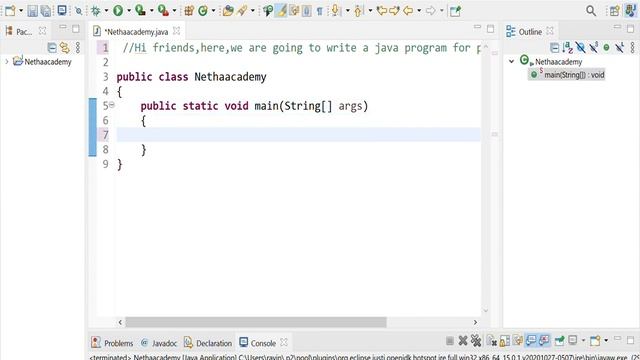Toggle Show Whitespace Characters pilcrow
640x360 pixels.
click(320, 11)
